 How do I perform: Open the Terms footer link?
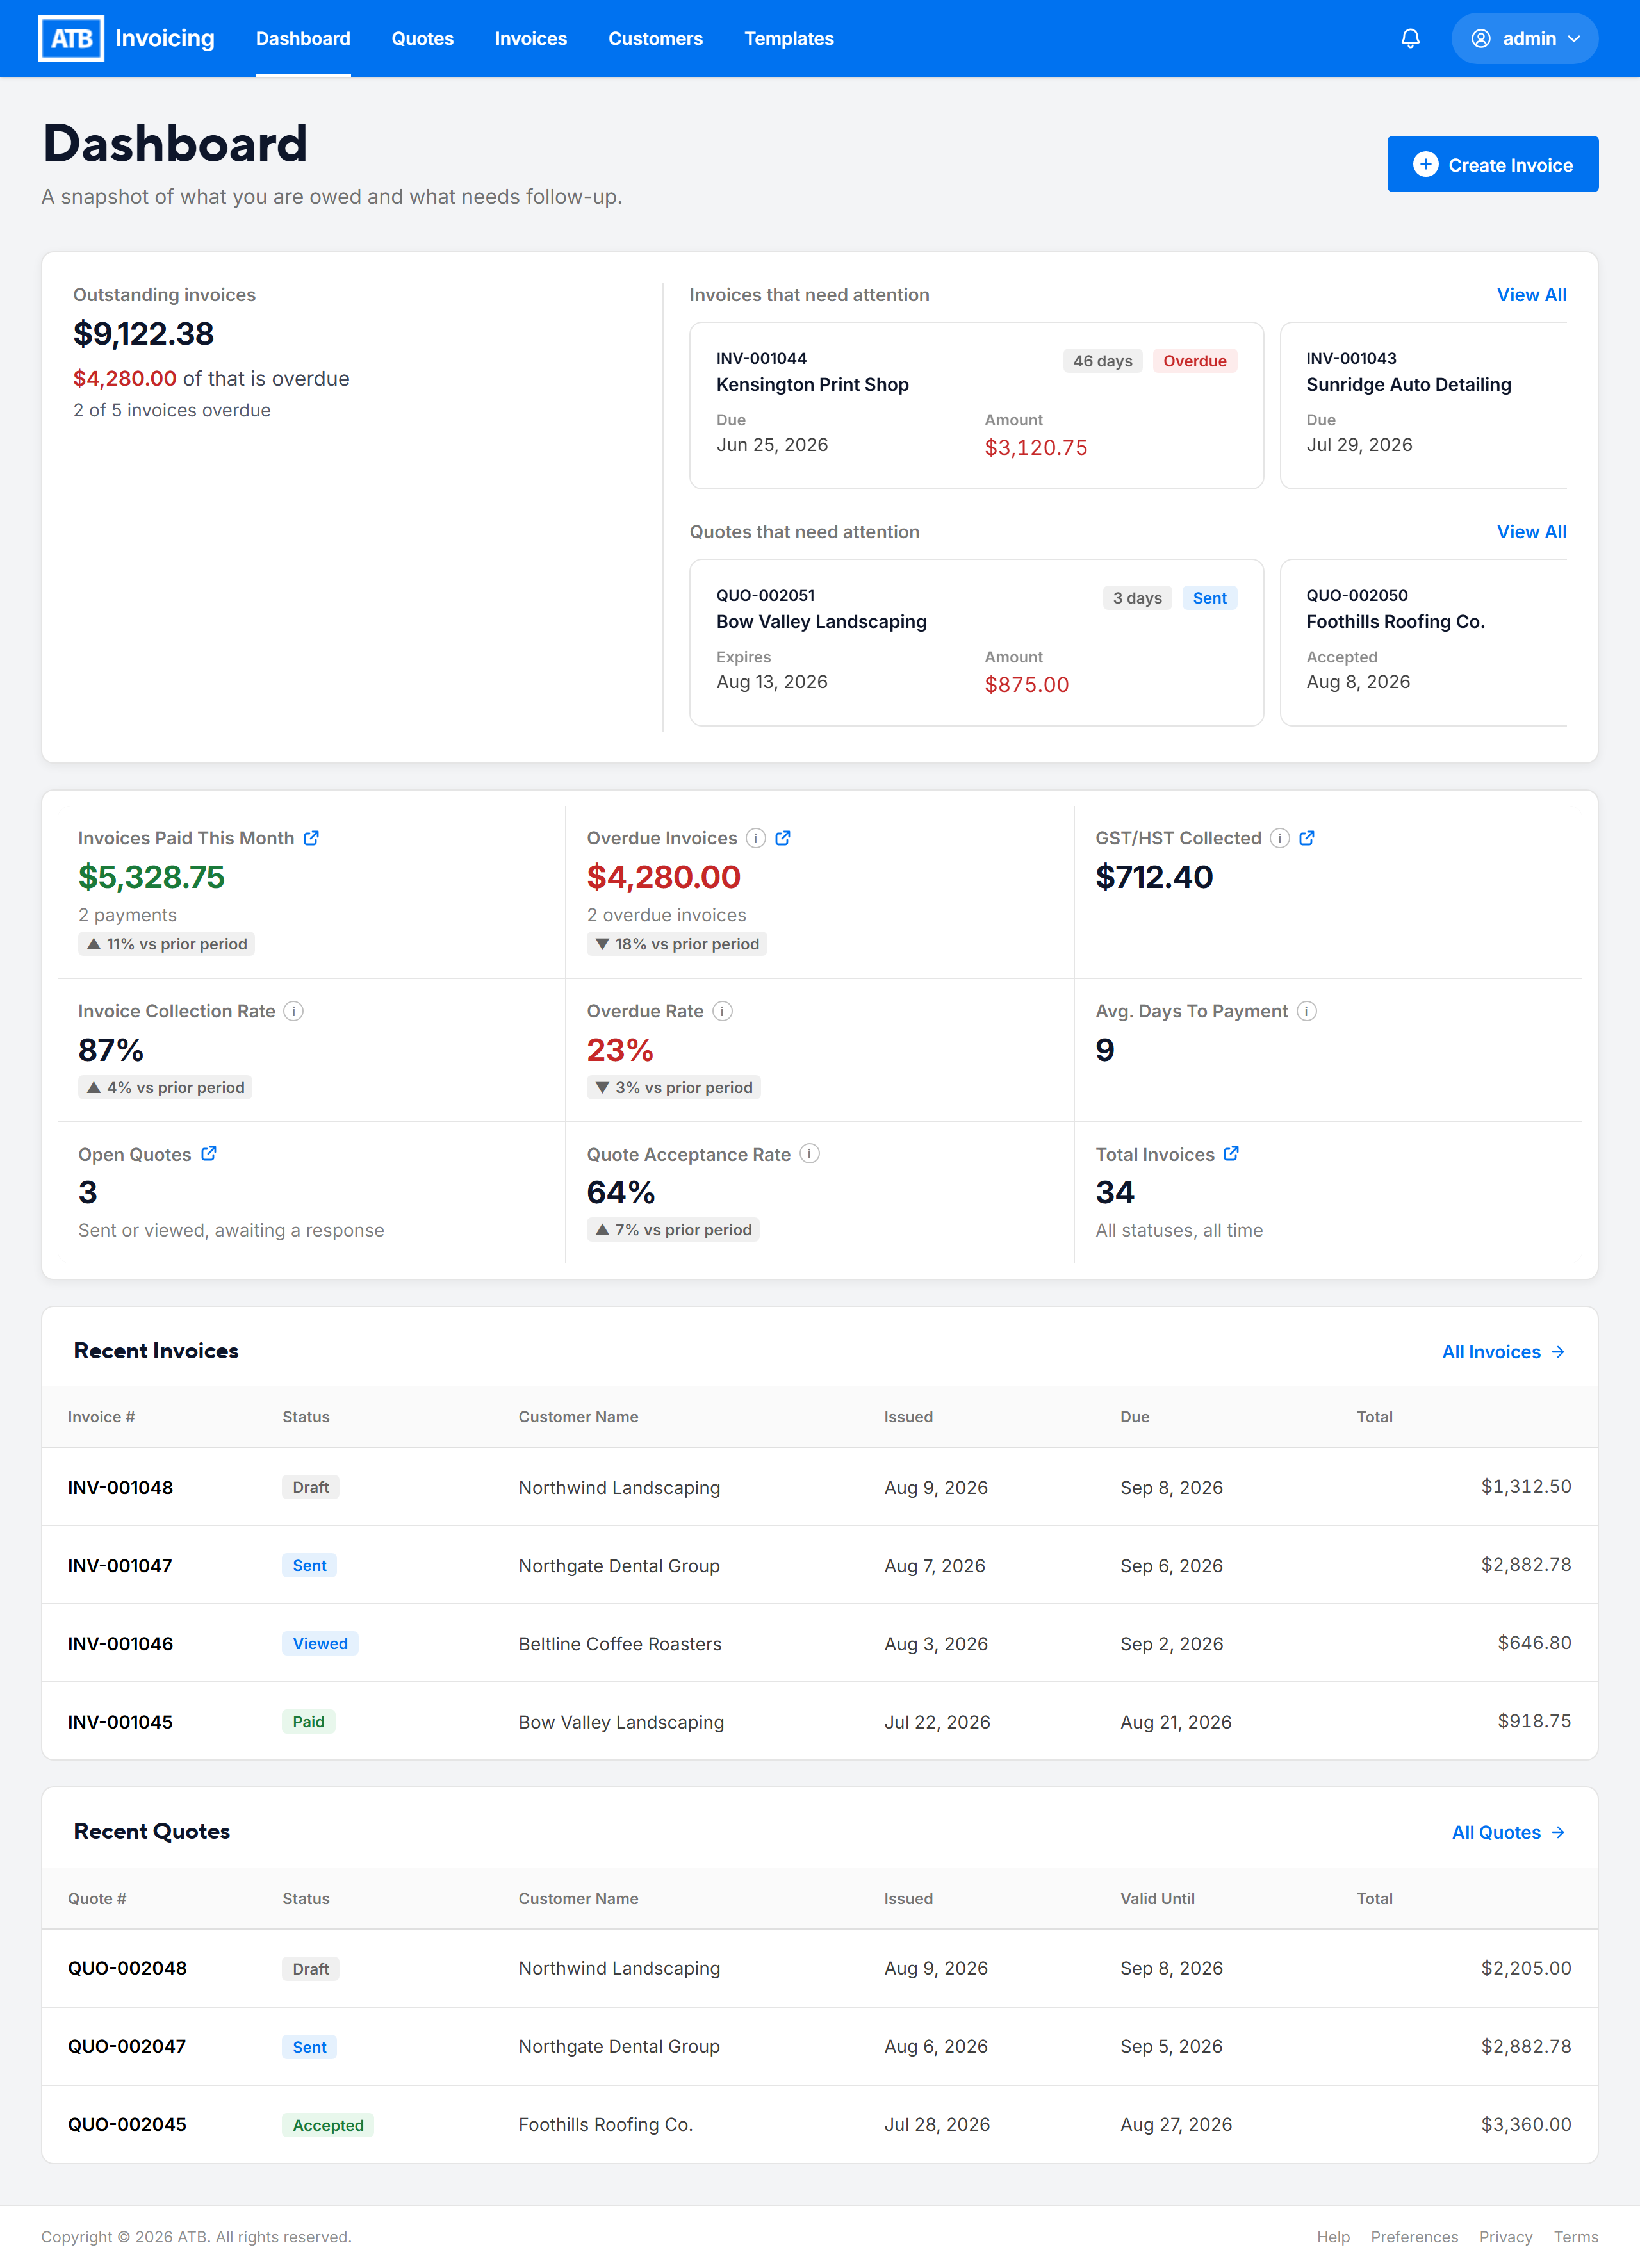tap(1576, 2237)
